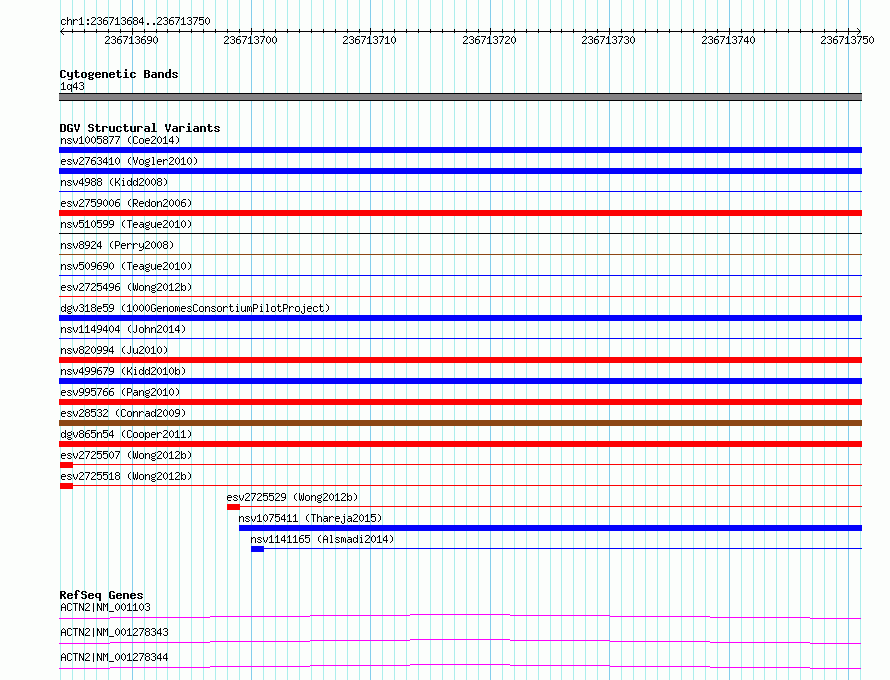
Task: Click the red block under esv2725507
Action: pyautogui.click(x=66, y=465)
